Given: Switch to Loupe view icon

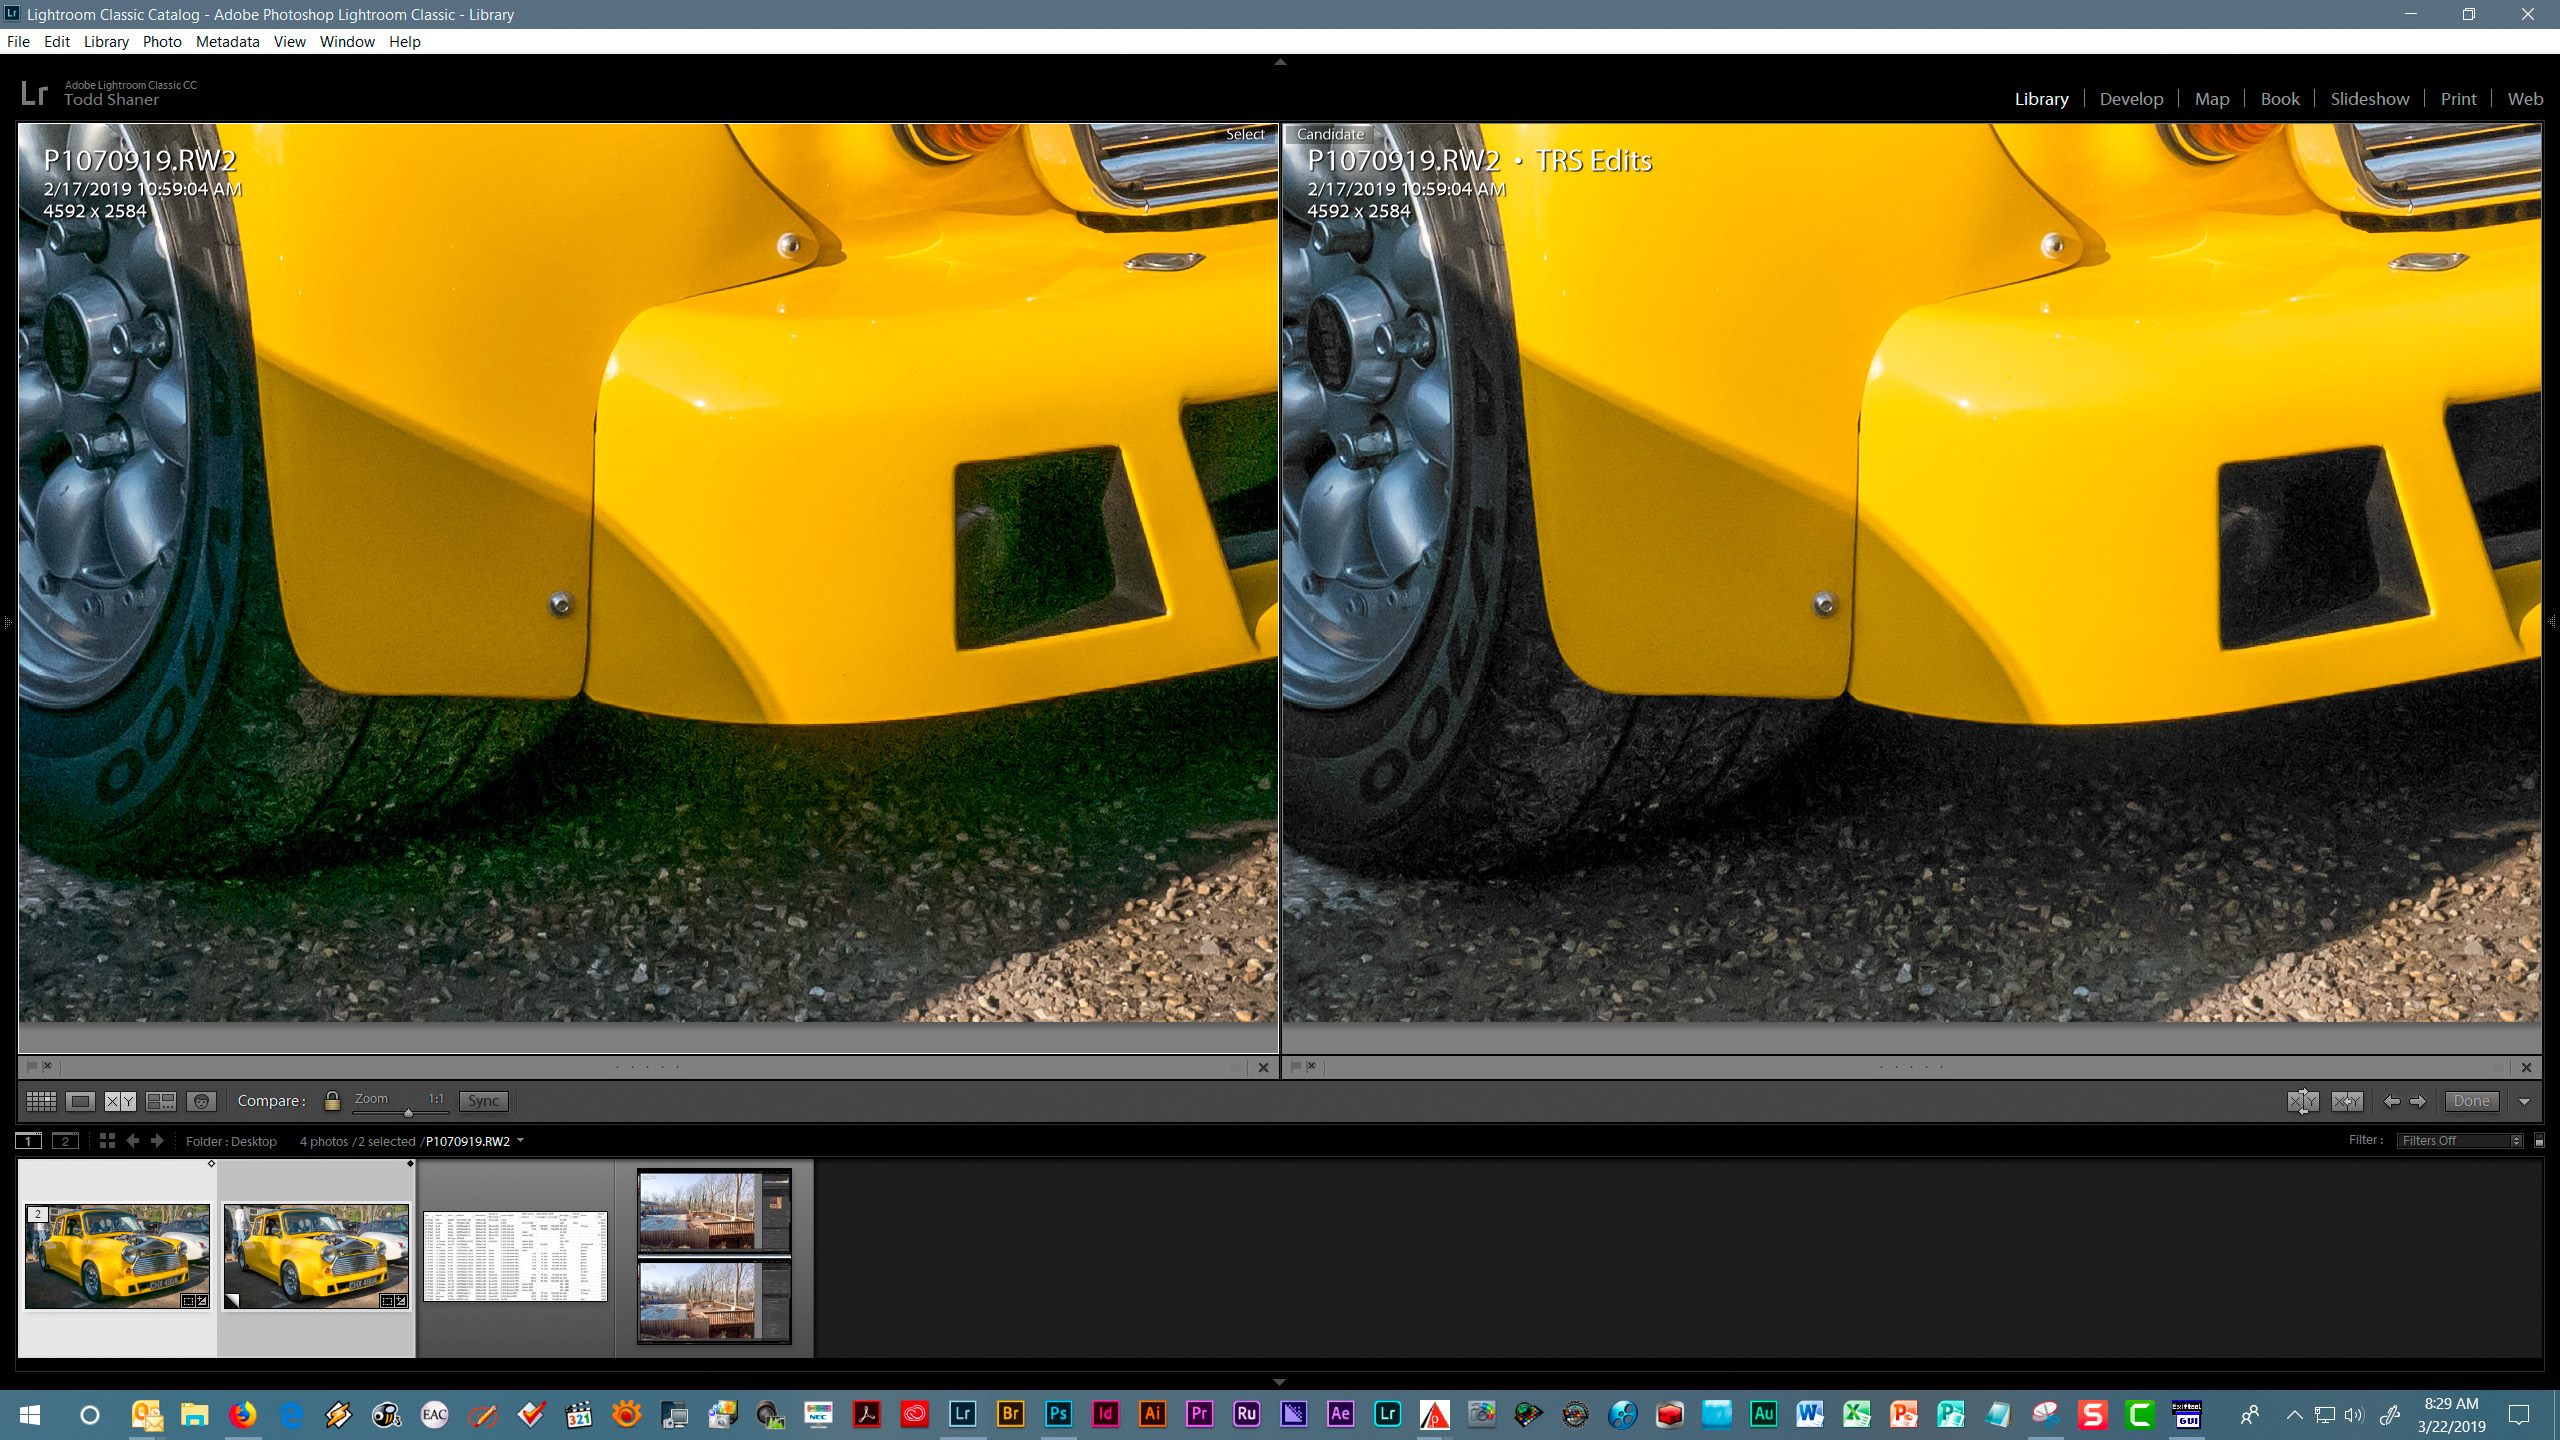Looking at the screenshot, I should [x=80, y=1101].
